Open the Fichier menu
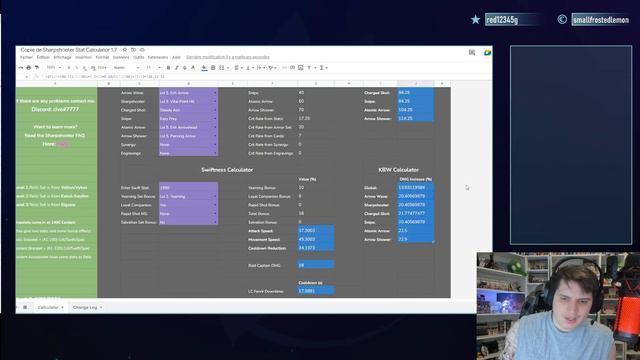640x360 pixels. [x=26, y=58]
